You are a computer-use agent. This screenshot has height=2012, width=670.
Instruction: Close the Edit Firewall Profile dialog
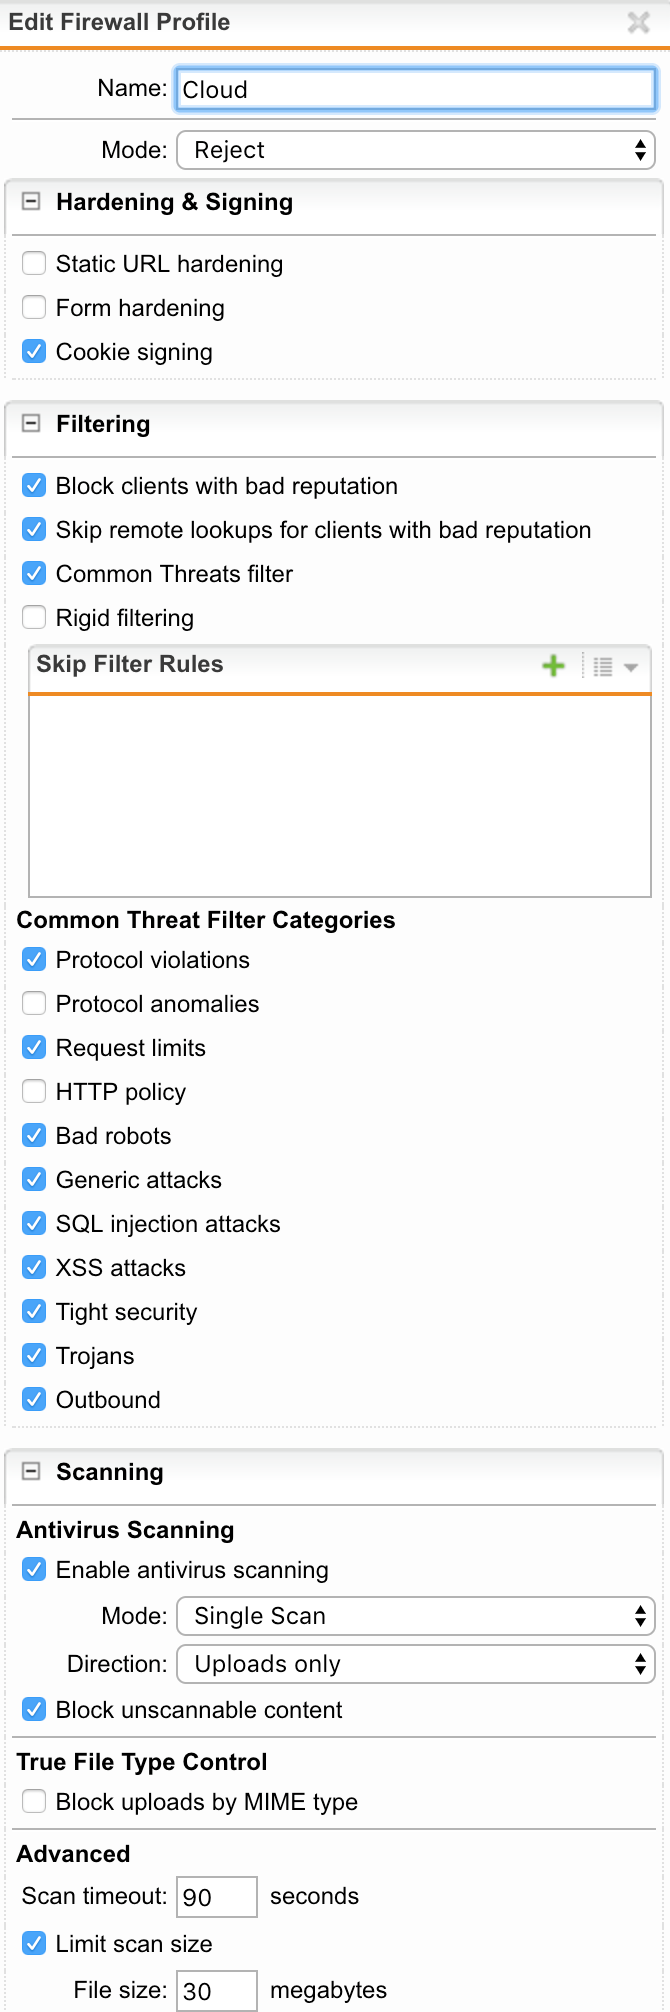[638, 22]
